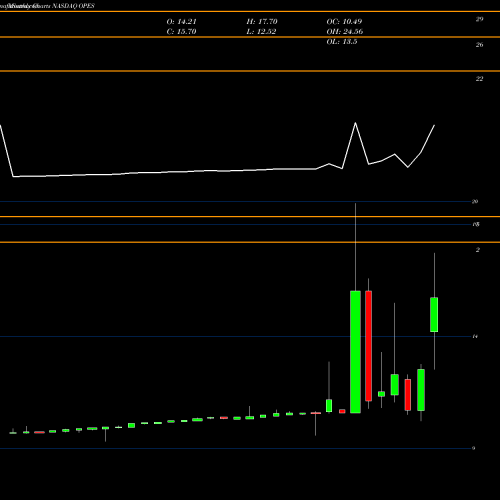This screenshot has height=500, width=500.
Task: Select the last green candle above 14
Action: 434,315
